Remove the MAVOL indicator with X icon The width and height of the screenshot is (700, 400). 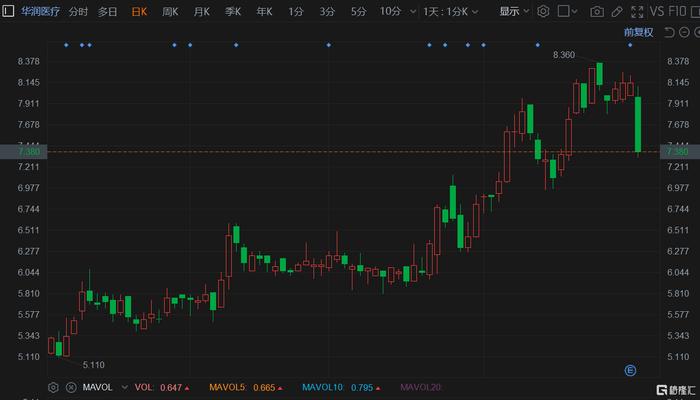point(70,386)
